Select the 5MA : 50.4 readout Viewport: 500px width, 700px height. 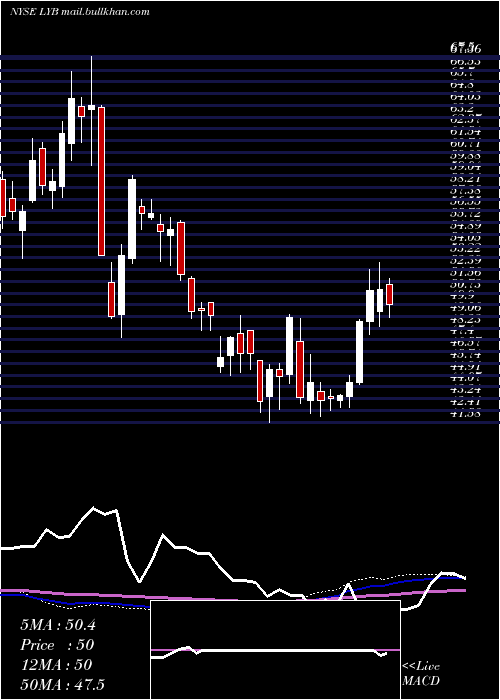58,625
